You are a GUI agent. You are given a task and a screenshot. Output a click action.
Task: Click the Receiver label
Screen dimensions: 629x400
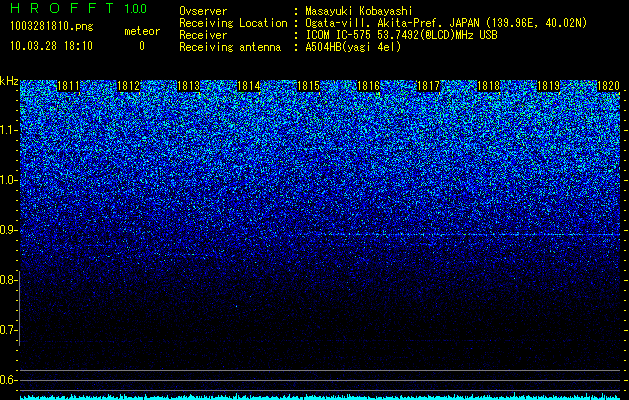tap(203, 35)
